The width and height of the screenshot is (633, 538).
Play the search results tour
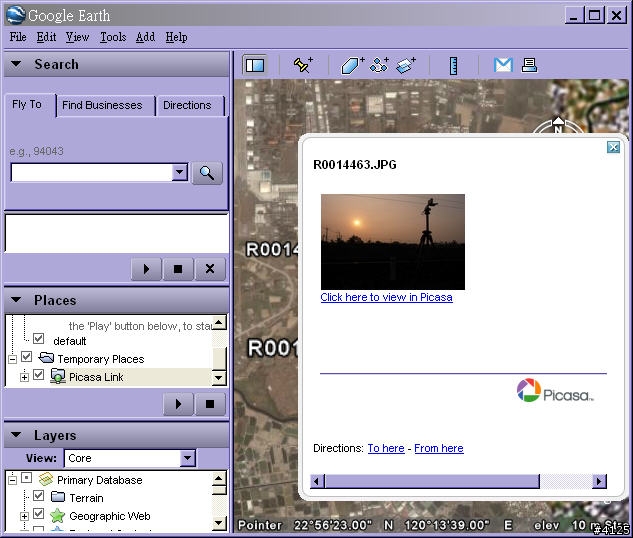point(146,269)
